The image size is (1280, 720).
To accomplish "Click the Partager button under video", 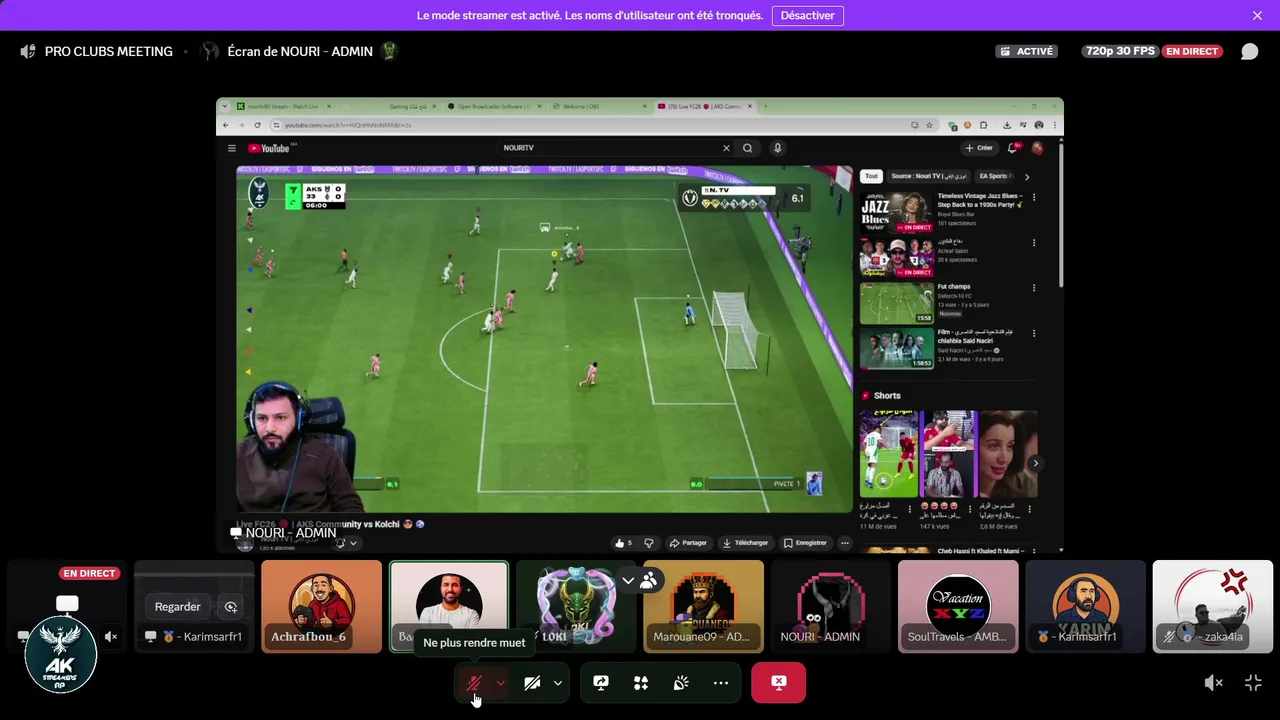I will click(x=688, y=543).
